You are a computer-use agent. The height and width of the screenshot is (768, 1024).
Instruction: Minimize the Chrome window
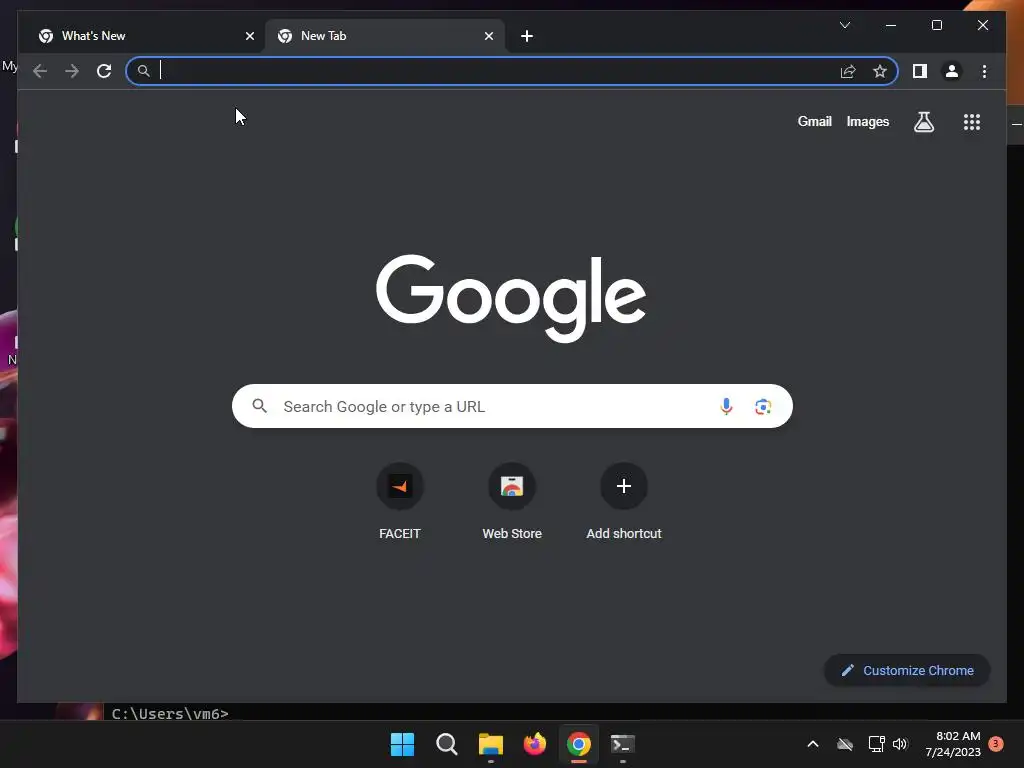point(891,25)
